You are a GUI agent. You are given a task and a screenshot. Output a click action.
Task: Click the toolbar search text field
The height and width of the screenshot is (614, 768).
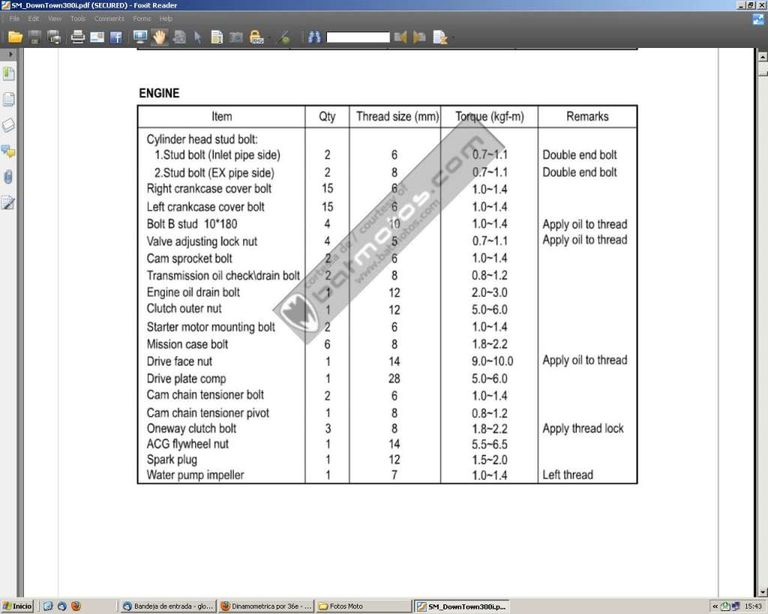357,37
